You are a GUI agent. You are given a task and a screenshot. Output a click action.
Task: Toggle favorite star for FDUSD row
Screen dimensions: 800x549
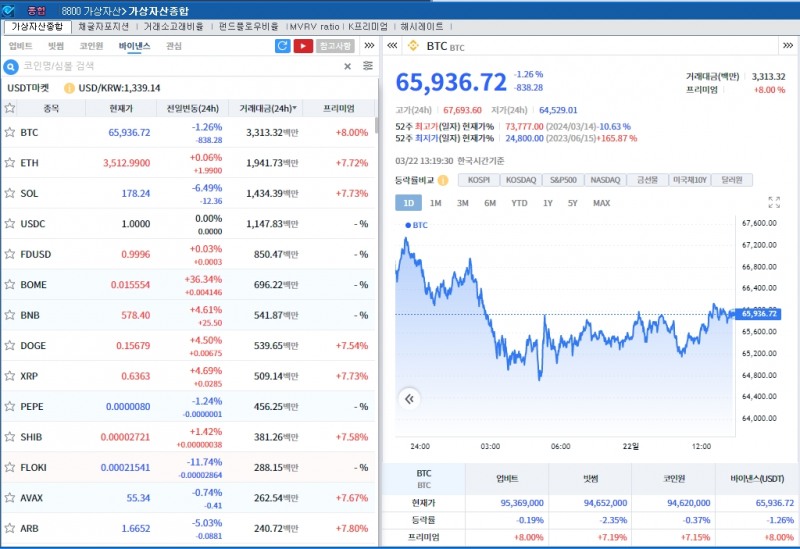click(x=10, y=254)
